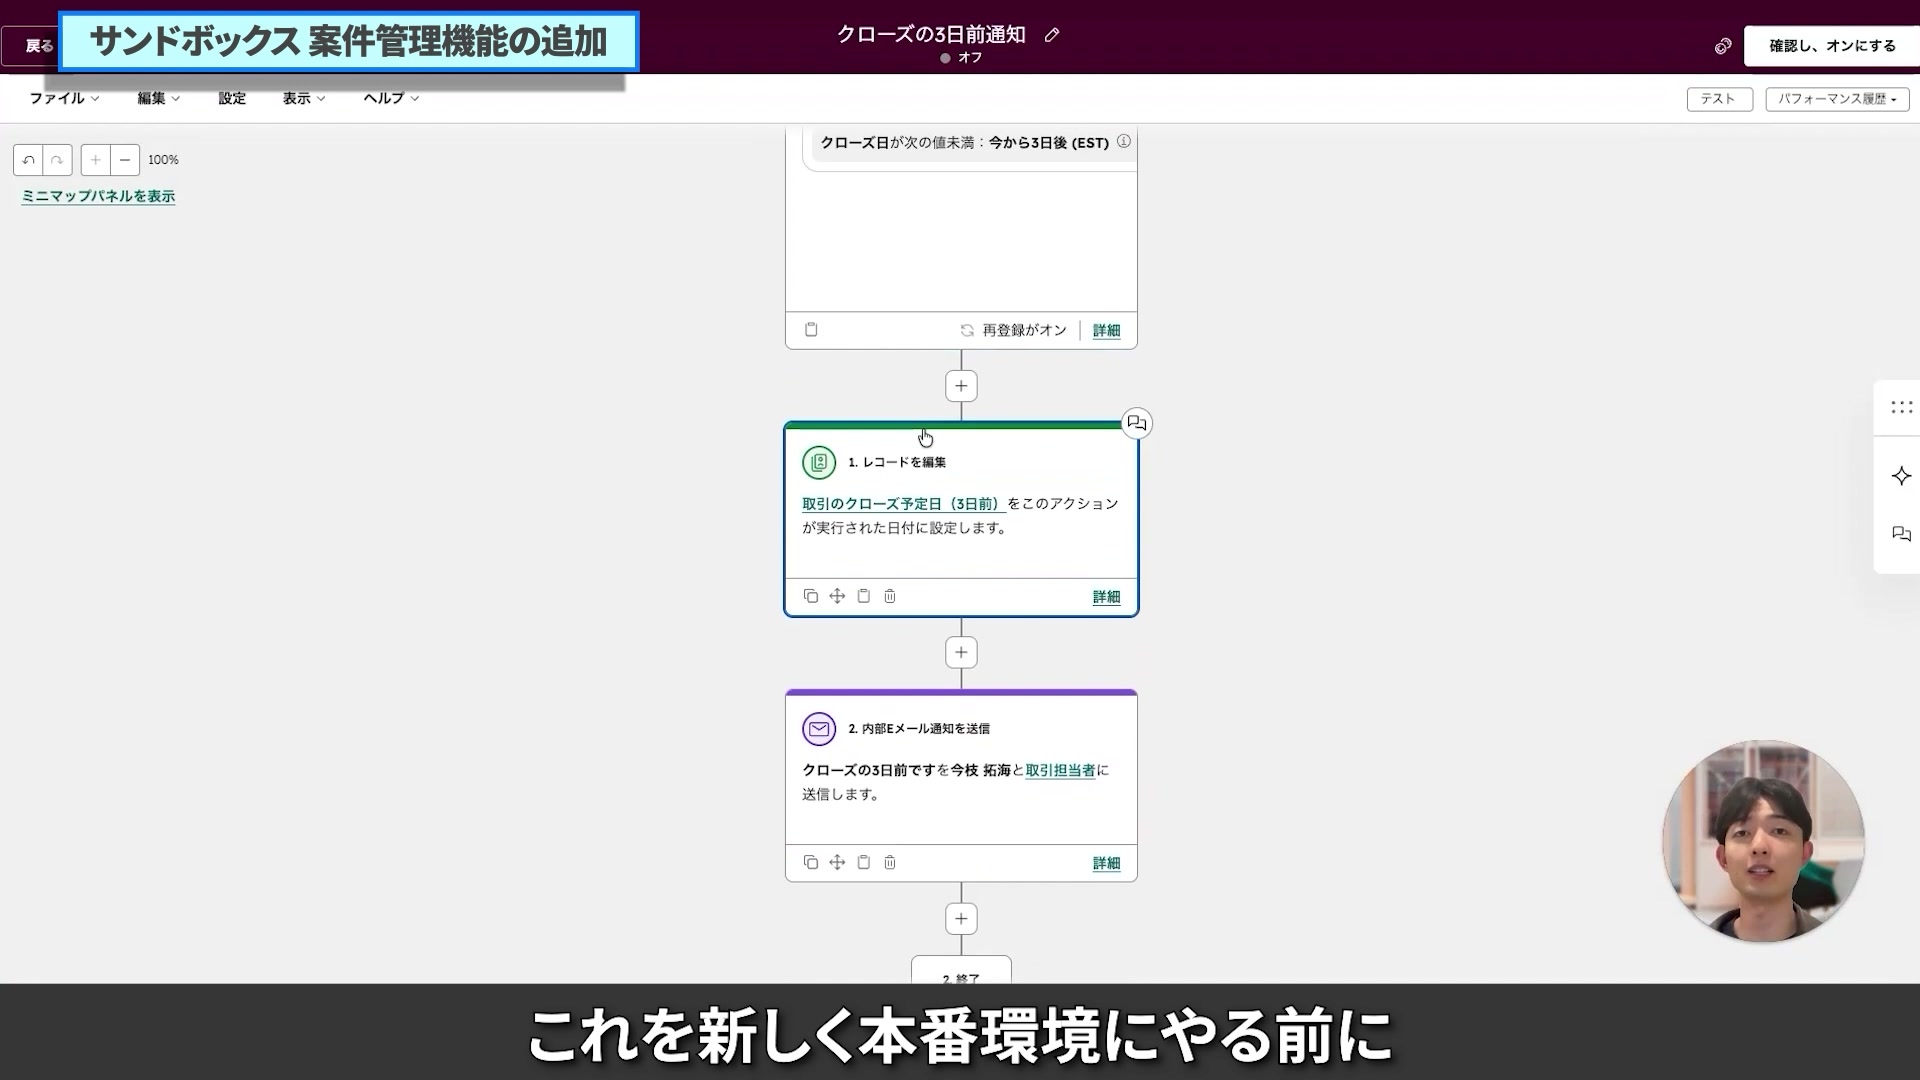Run a test via the テスト button
The height and width of the screenshot is (1080, 1920).
(1719, 99)
